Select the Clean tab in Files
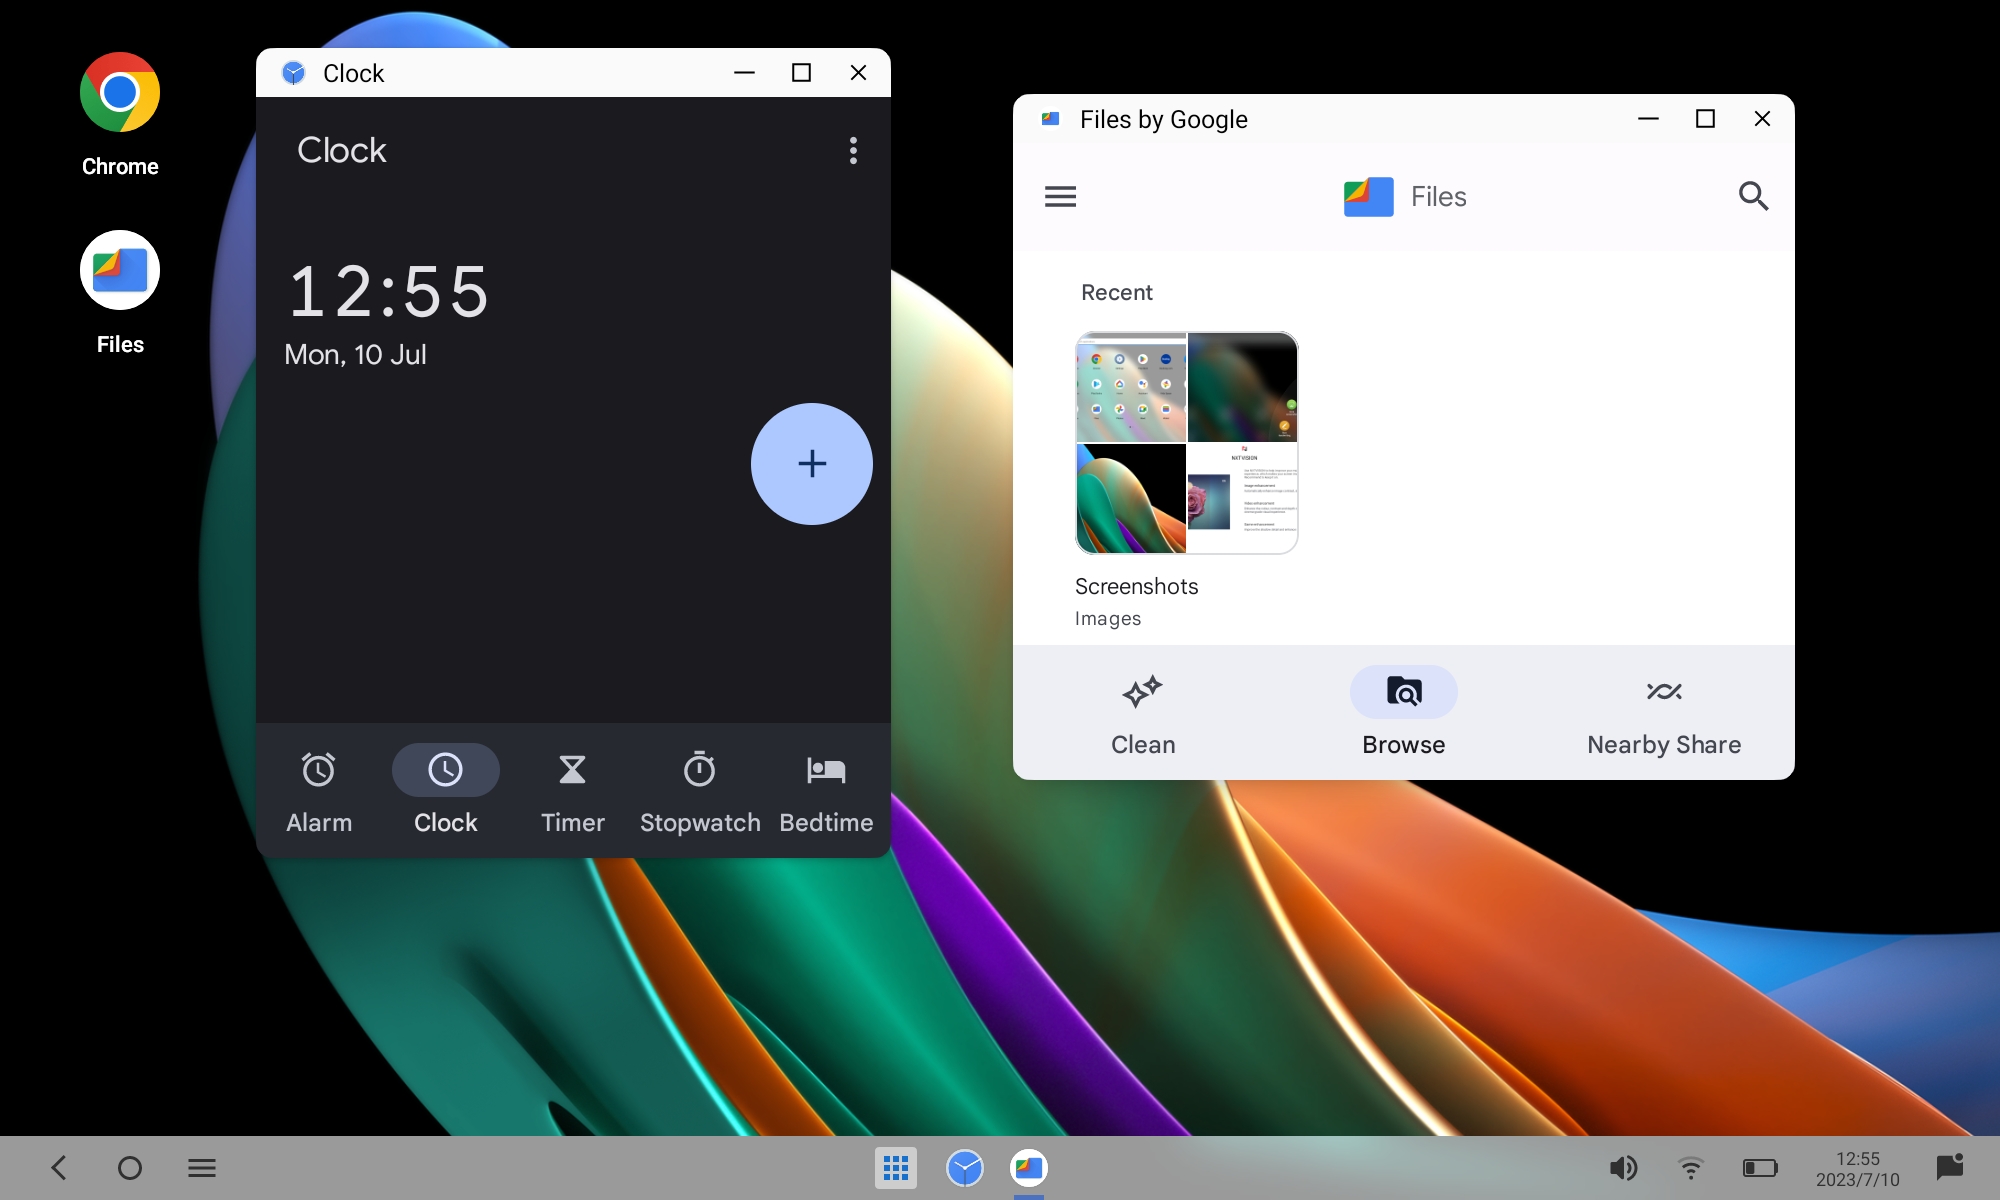Viewport: 2000px width, 1200px height. 1143,713
